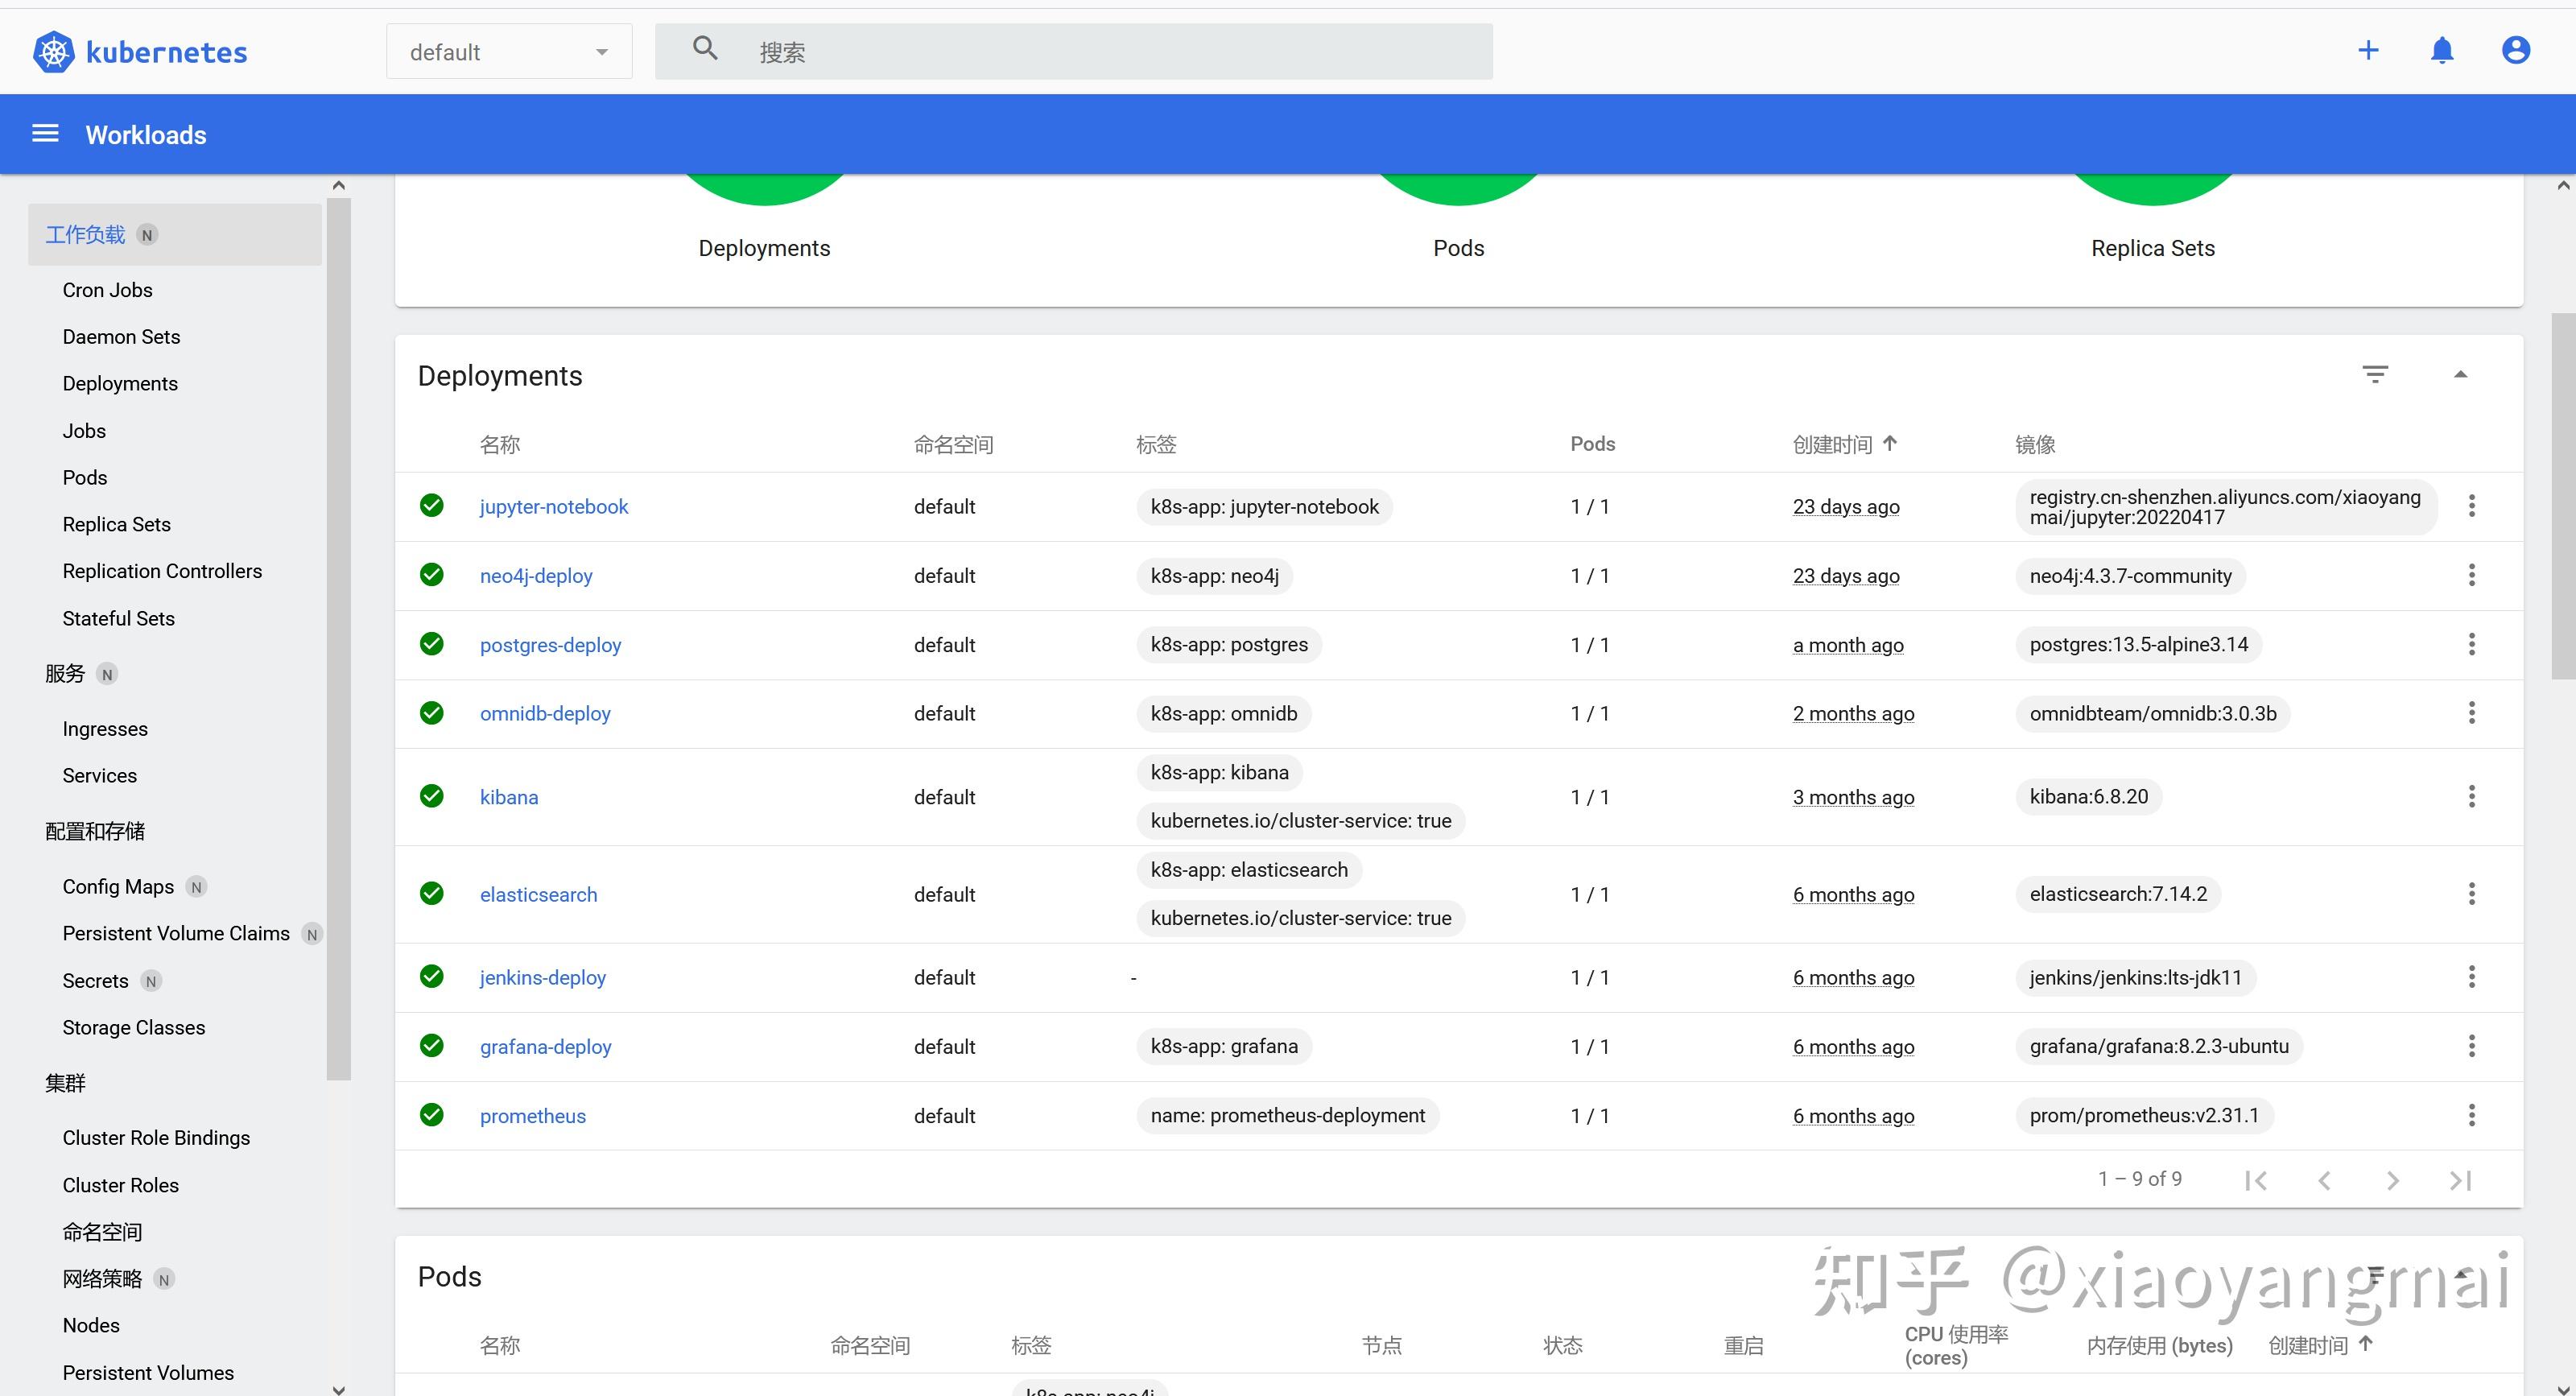This screenshot has height=1396, width=2576.
Task: Open the hamburger navigation menu
Action: coord(45,134)
